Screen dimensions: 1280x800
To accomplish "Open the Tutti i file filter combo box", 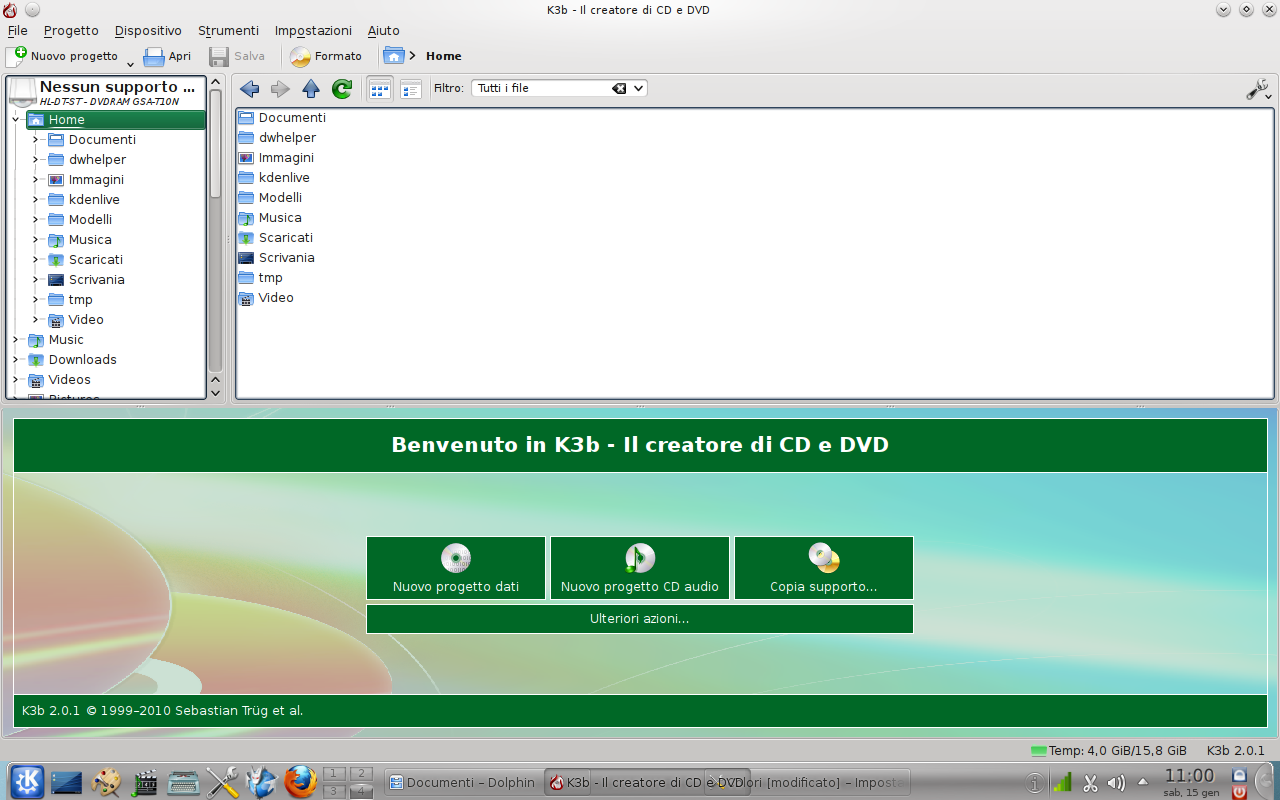I will tap(559, 88).
